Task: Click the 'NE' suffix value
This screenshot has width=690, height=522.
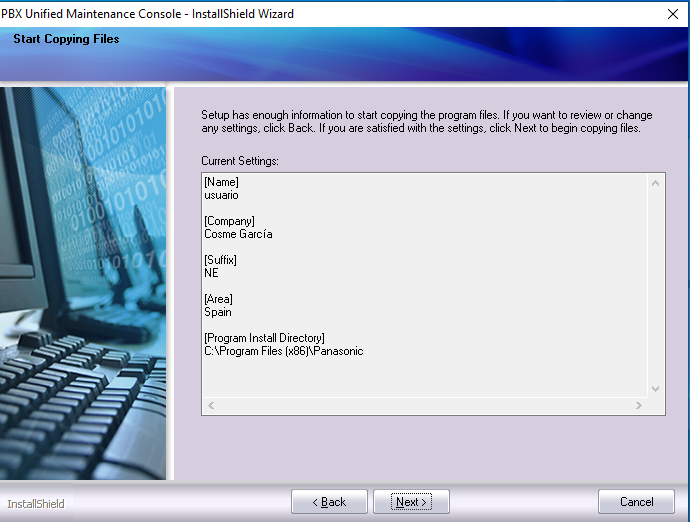Action: (211, 273)
